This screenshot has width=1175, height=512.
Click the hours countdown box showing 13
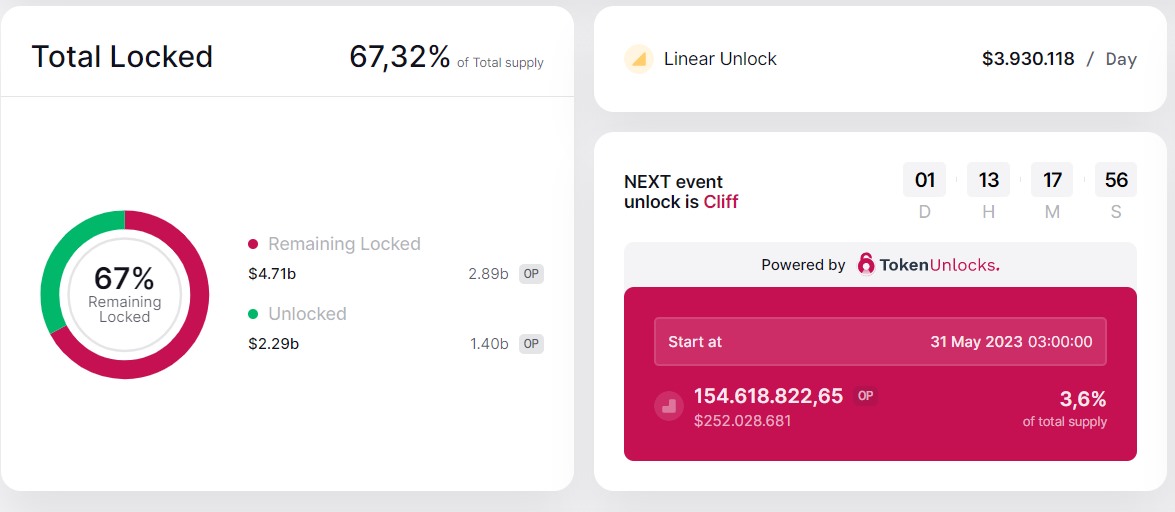tap(989, 180)
